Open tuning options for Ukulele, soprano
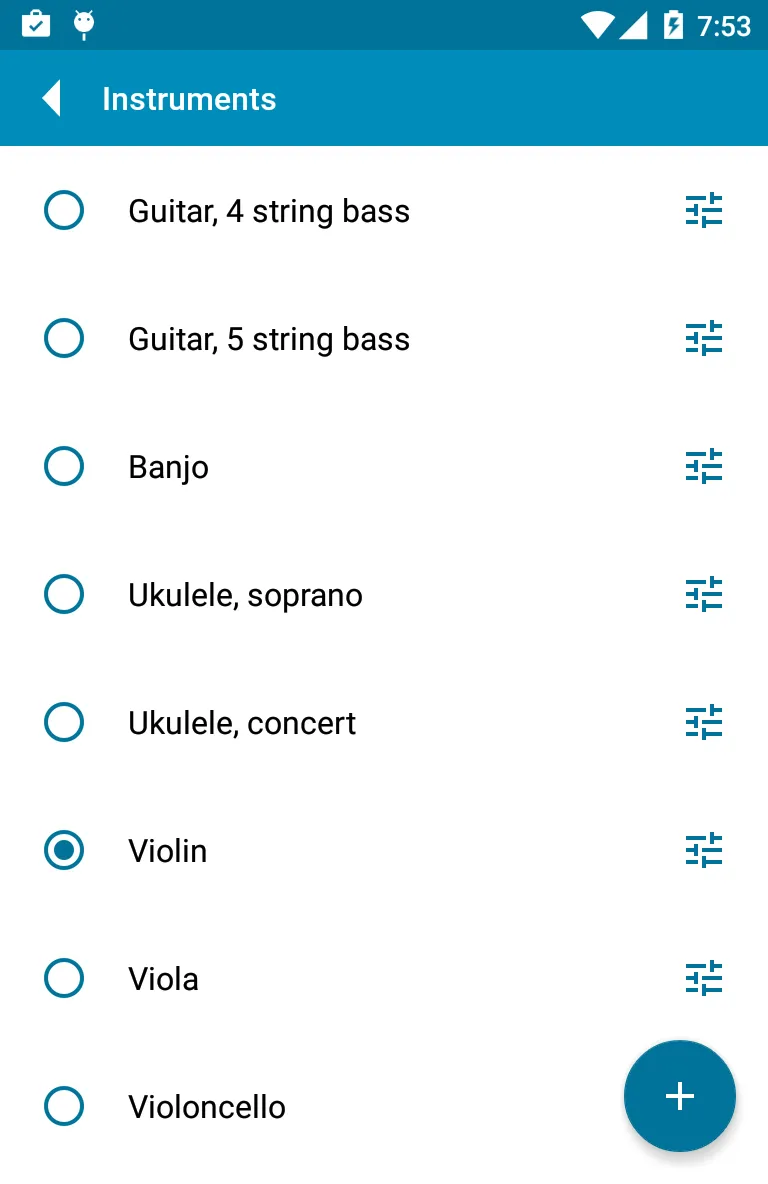Image resolution: width=768 pixels, height=1184 pixels. 704,594
